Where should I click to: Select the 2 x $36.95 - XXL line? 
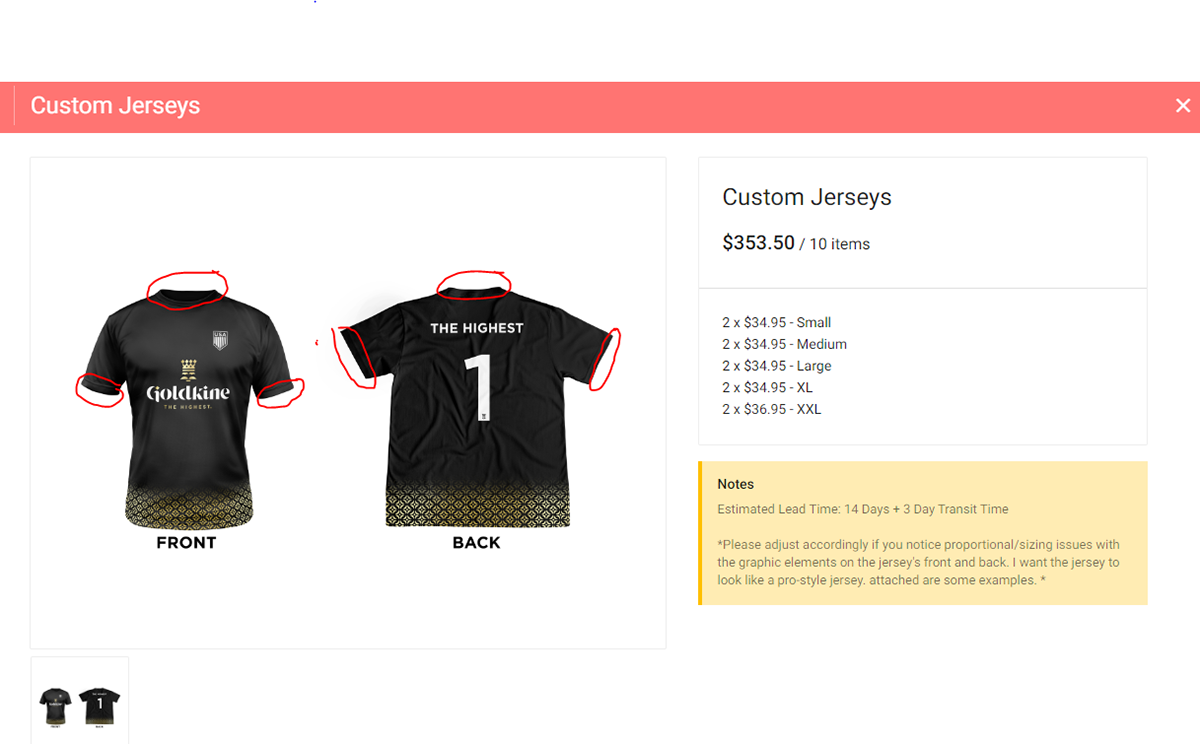[x=772, y=409]
